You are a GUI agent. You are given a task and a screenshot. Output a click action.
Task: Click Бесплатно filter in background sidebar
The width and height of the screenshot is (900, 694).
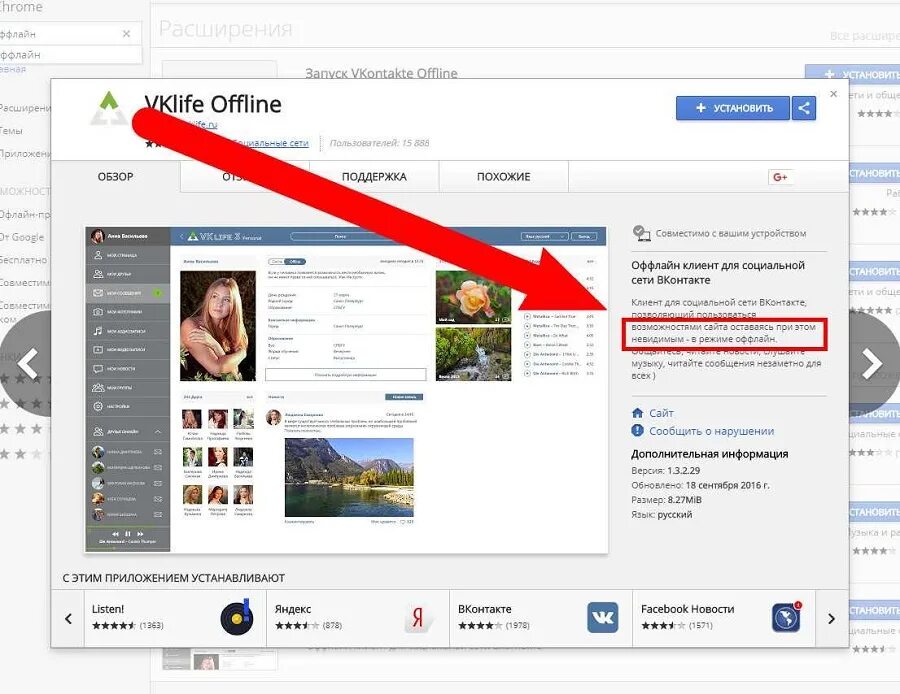point(24,260)
